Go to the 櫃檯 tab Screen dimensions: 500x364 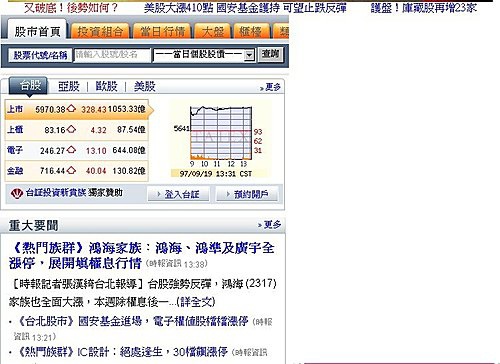coord(251,32)
